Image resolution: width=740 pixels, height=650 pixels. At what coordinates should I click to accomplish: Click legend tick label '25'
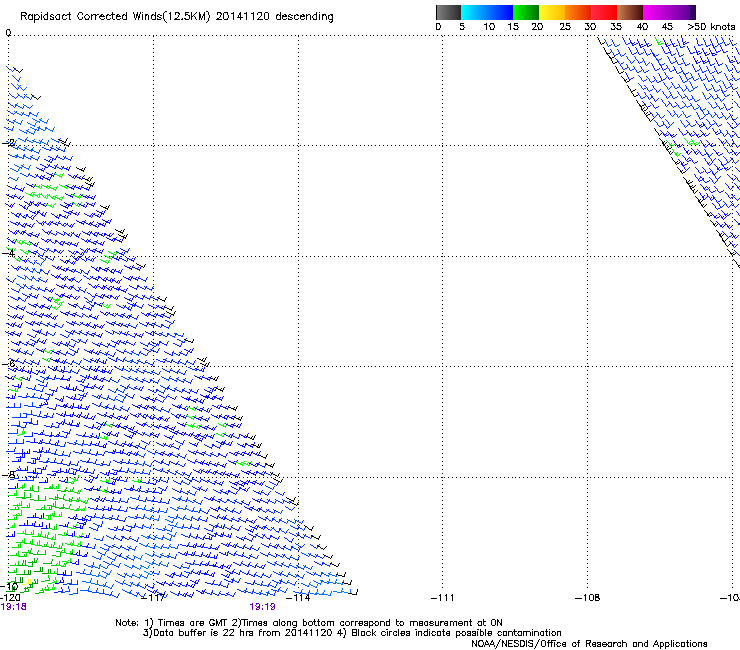point(565,27)
